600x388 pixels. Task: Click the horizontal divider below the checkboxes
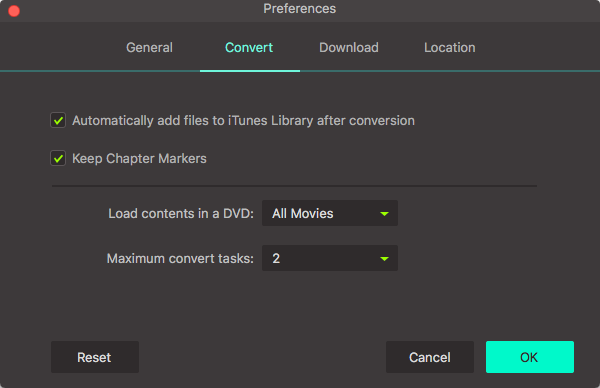point(294,186)
